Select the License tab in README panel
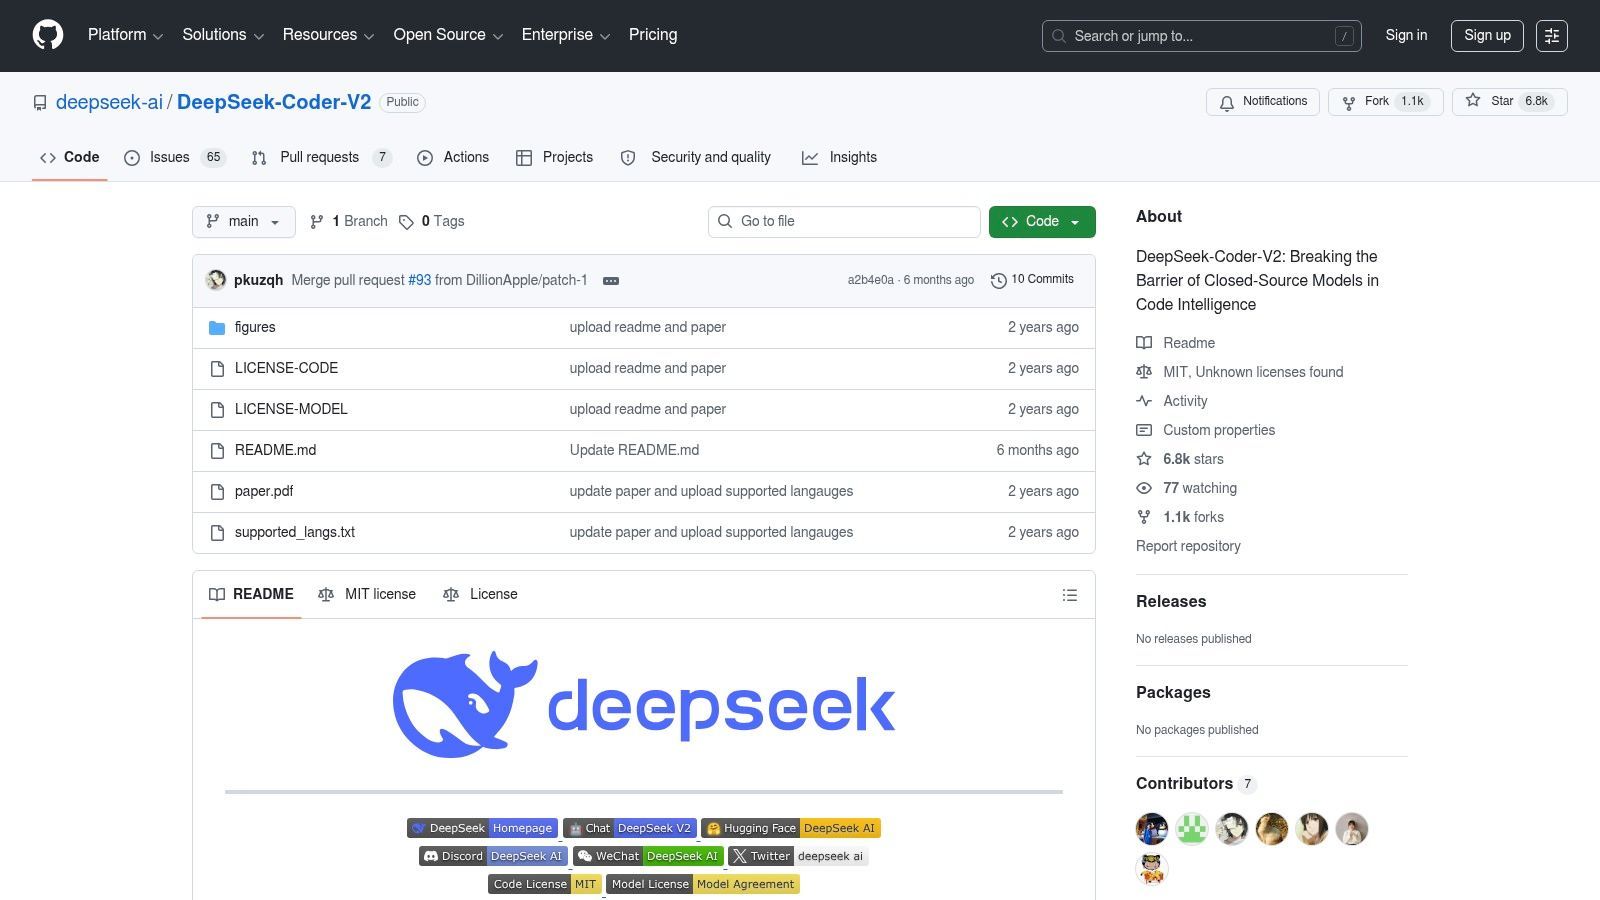Viewport: 1600px width, 900px height. (x=480, y=595)
